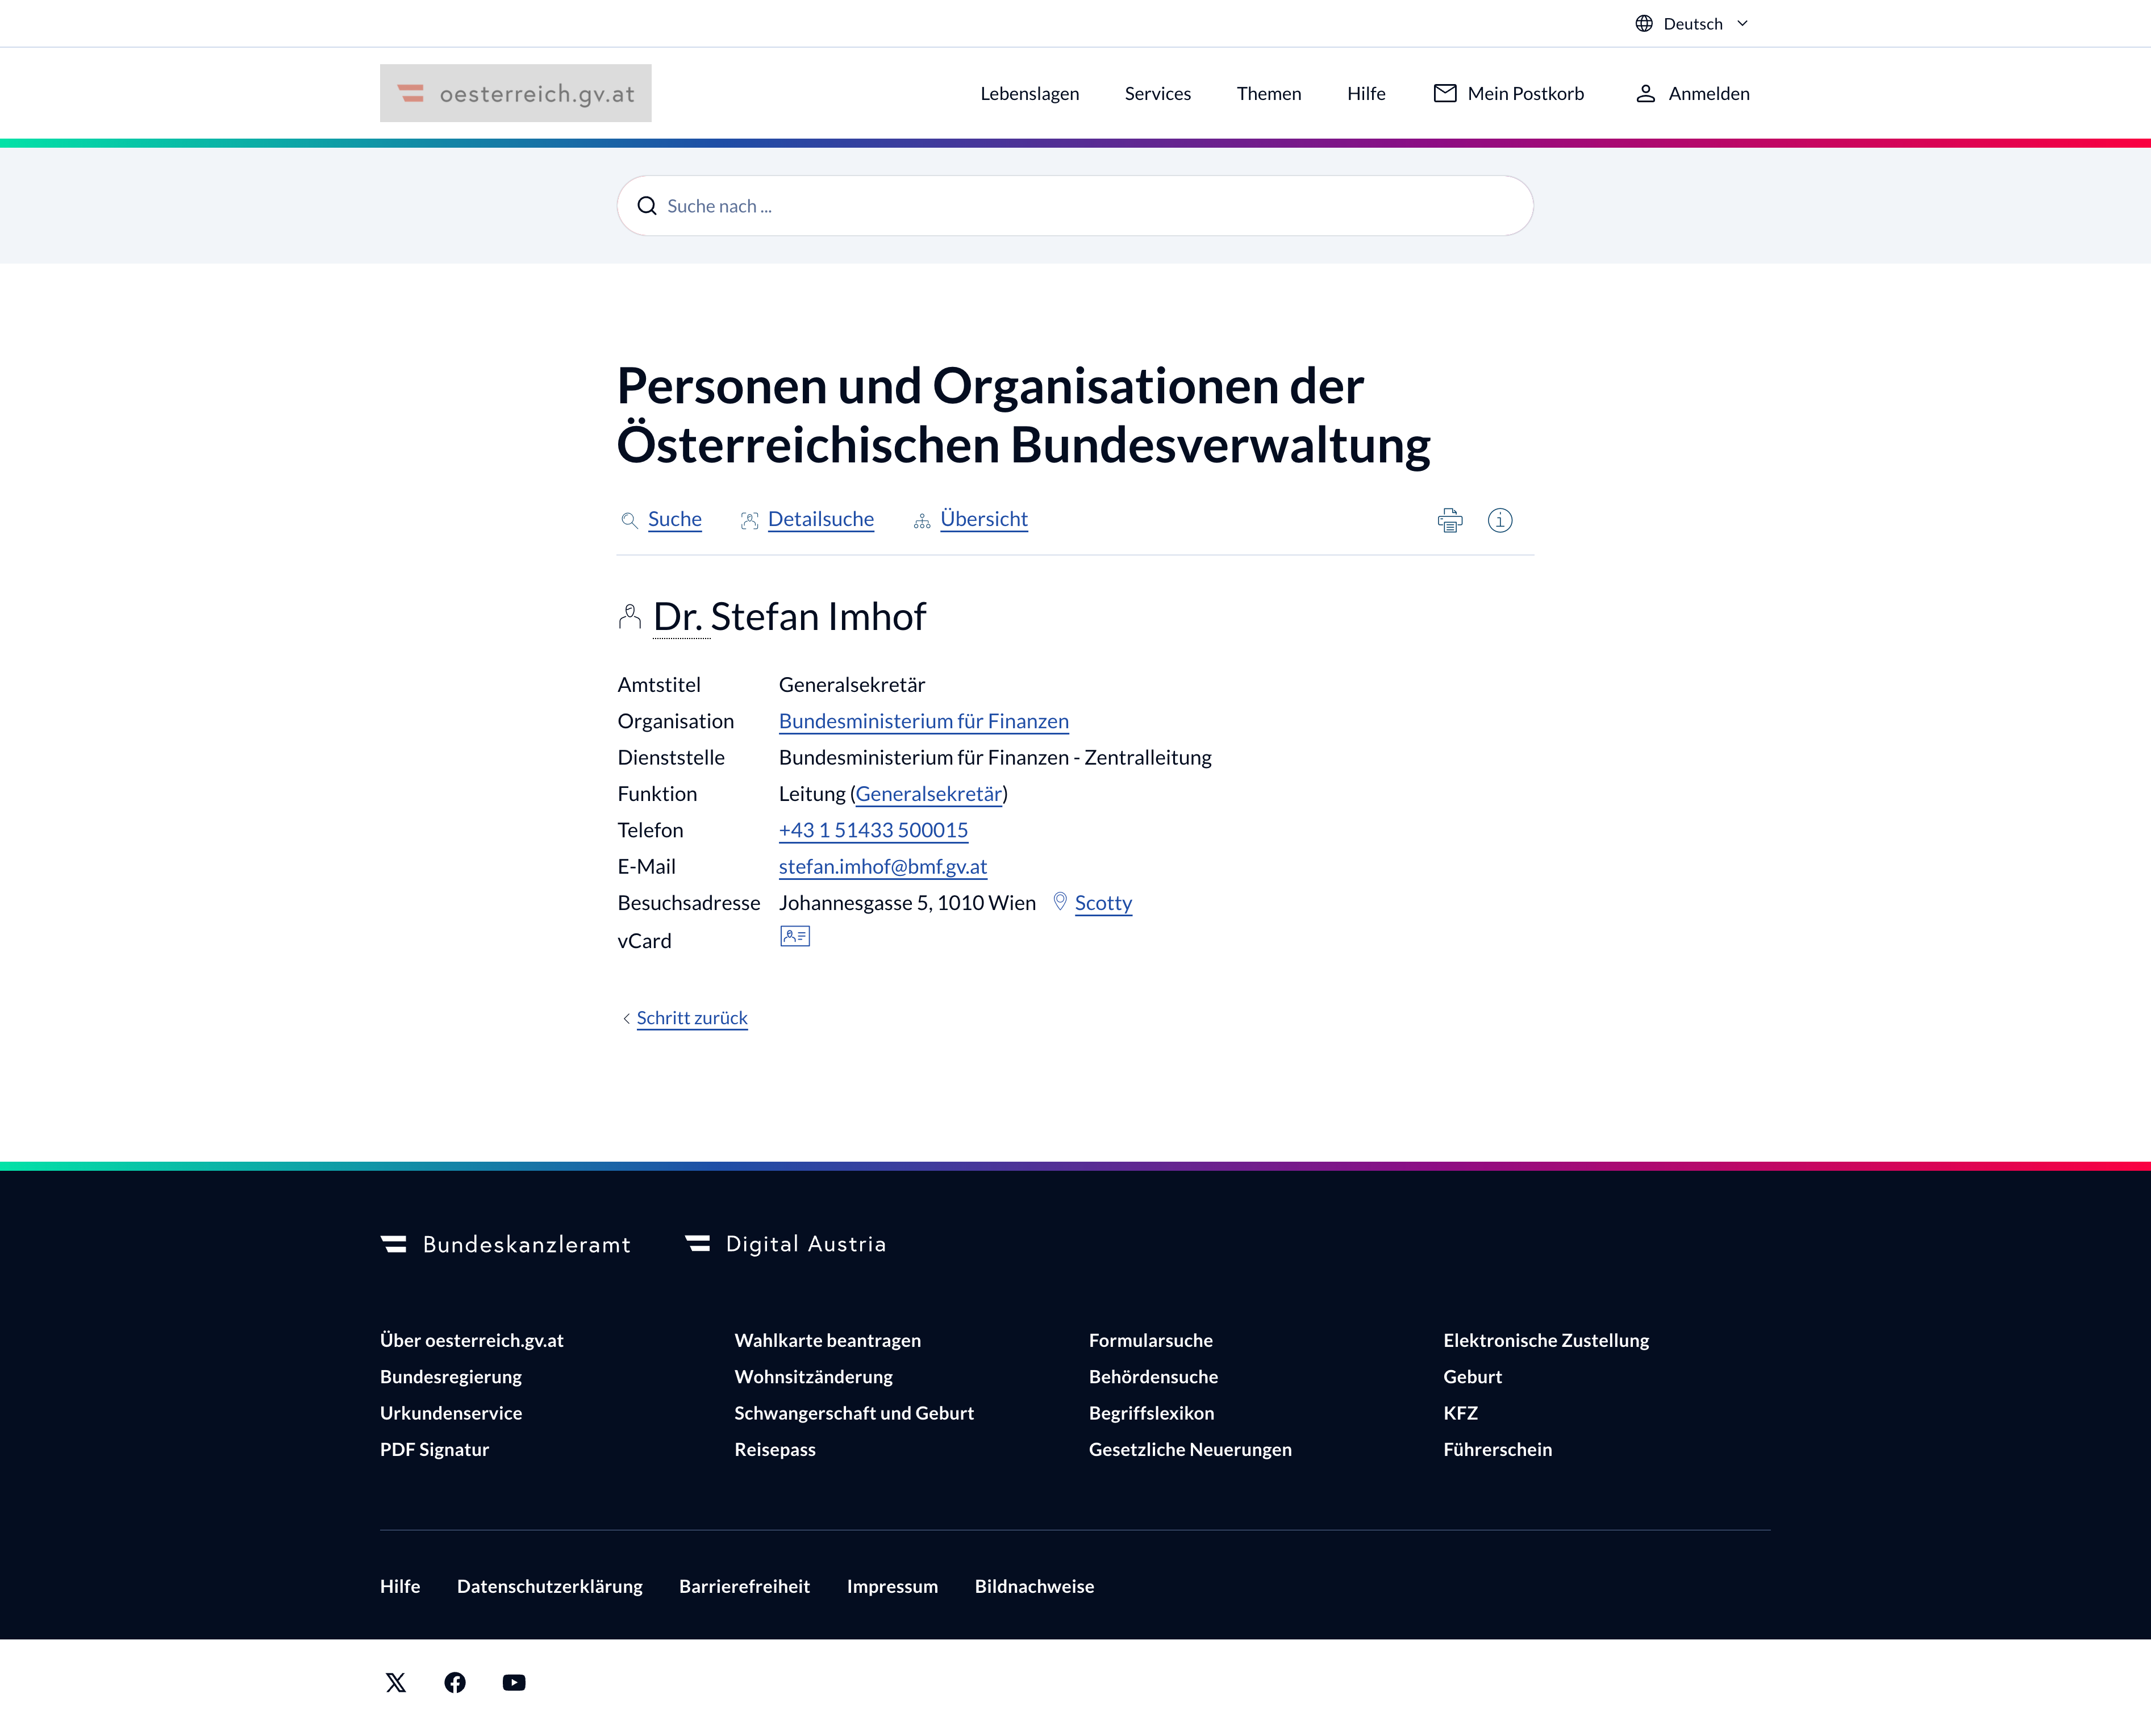
Task: Open X (Twitter) social icon
Action: 396,1682
